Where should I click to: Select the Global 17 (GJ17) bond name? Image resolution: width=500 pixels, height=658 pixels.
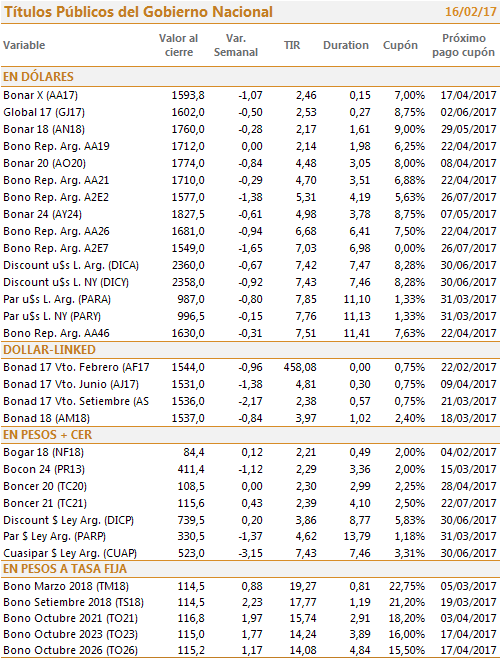point(44,112)
